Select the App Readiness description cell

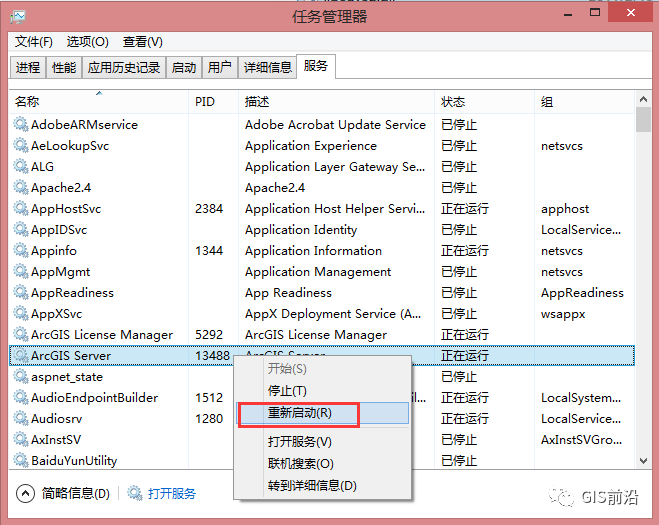click(288, 293)
